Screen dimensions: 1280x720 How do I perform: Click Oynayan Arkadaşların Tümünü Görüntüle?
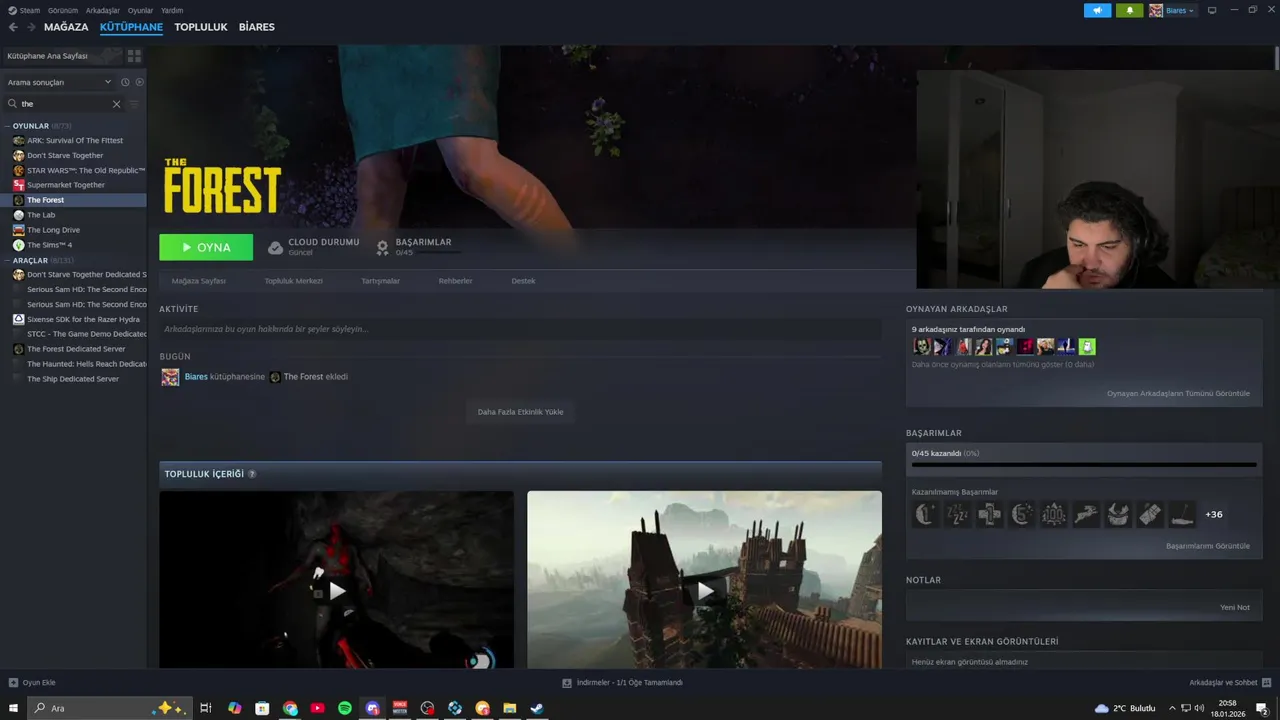coord(1178,394)
